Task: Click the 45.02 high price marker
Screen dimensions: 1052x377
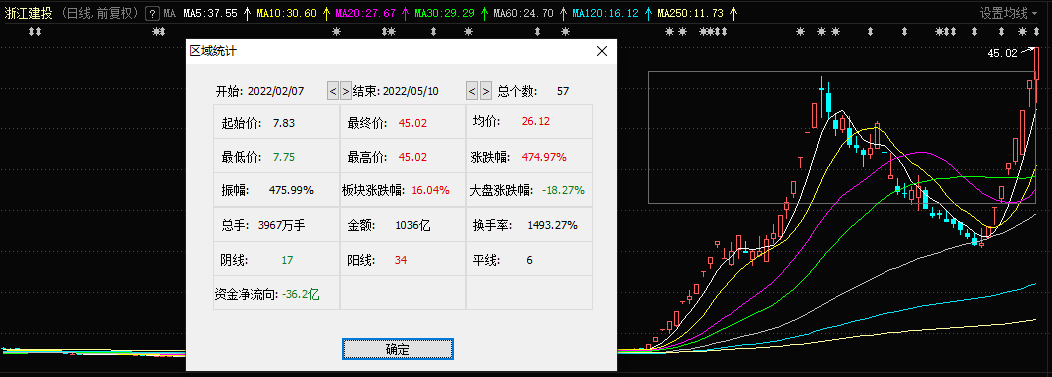Action: click(x=1002, y=53)
